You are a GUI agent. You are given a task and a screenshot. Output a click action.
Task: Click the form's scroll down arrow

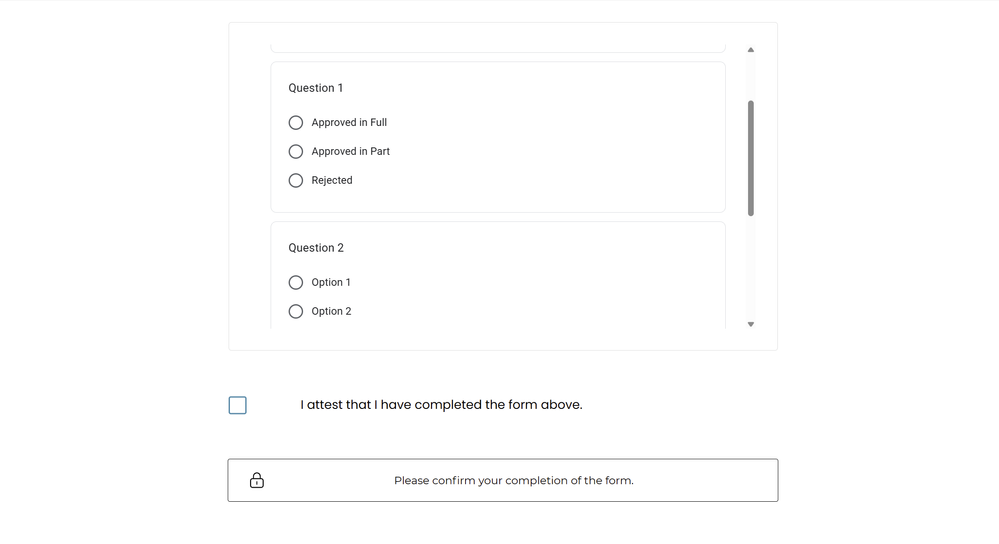coord(751,324)
